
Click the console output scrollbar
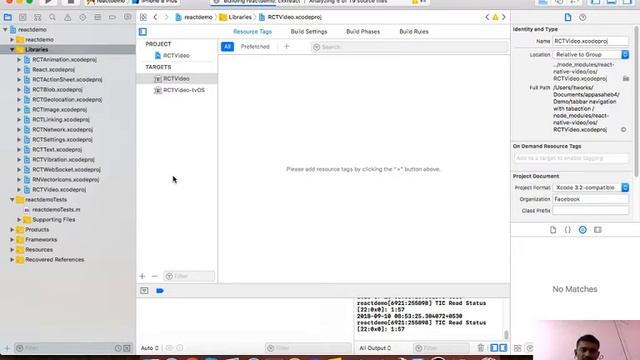click(506, 334)
